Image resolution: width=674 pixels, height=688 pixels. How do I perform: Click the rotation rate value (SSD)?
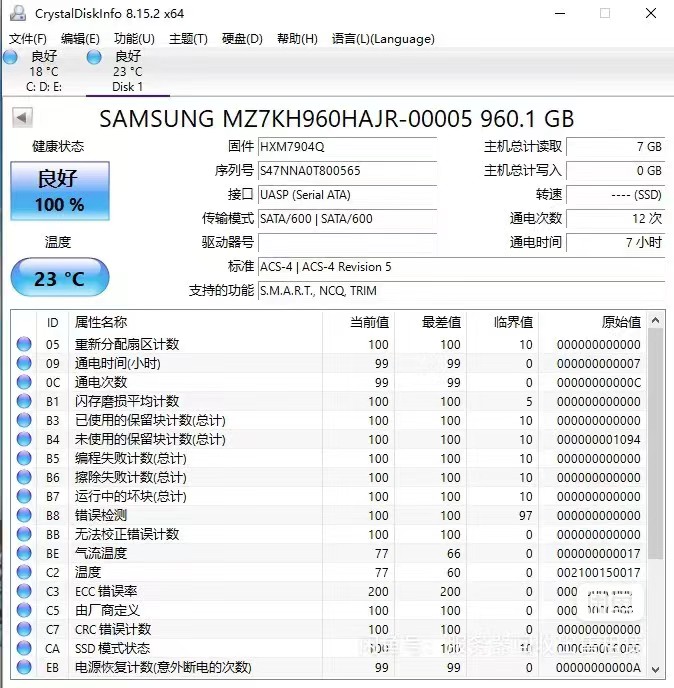[x=616, y=194]
